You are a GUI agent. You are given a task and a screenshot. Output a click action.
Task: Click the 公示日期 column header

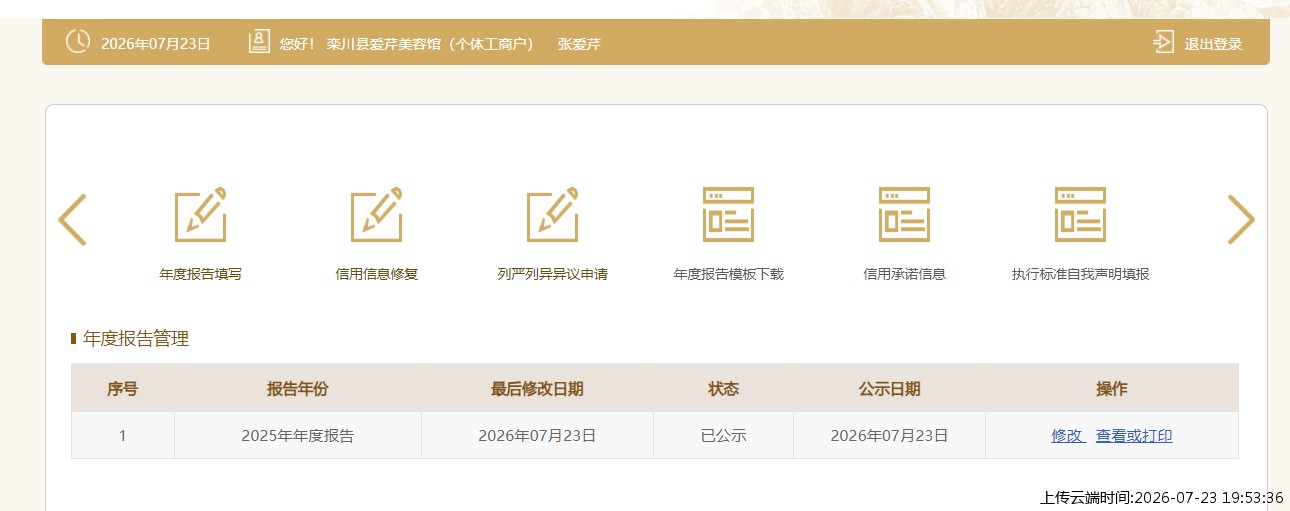(889, 388)
